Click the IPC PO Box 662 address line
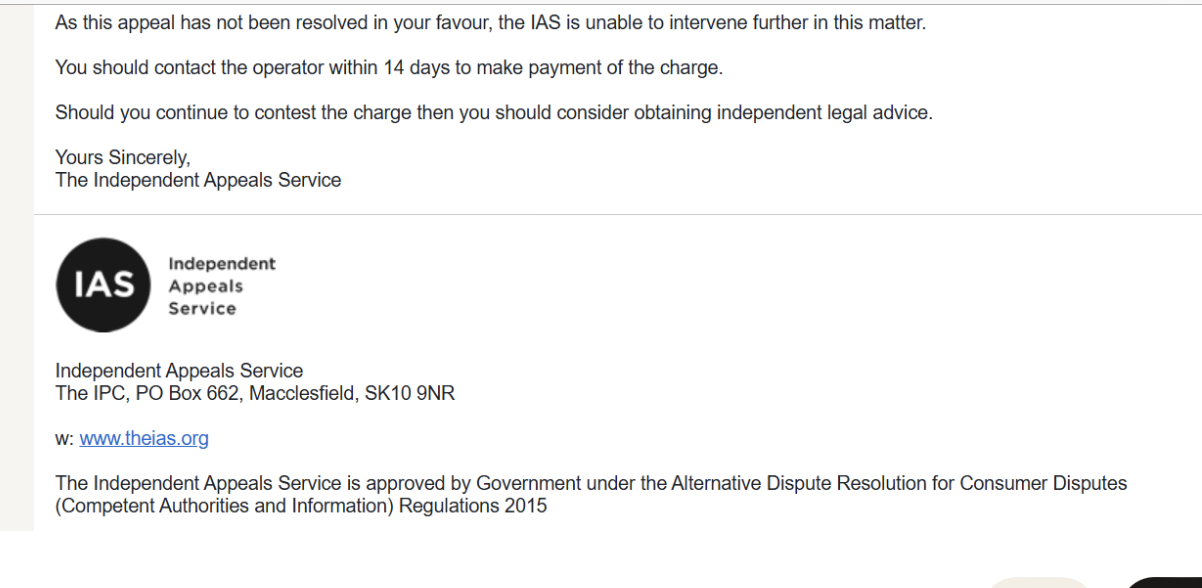 255,393
